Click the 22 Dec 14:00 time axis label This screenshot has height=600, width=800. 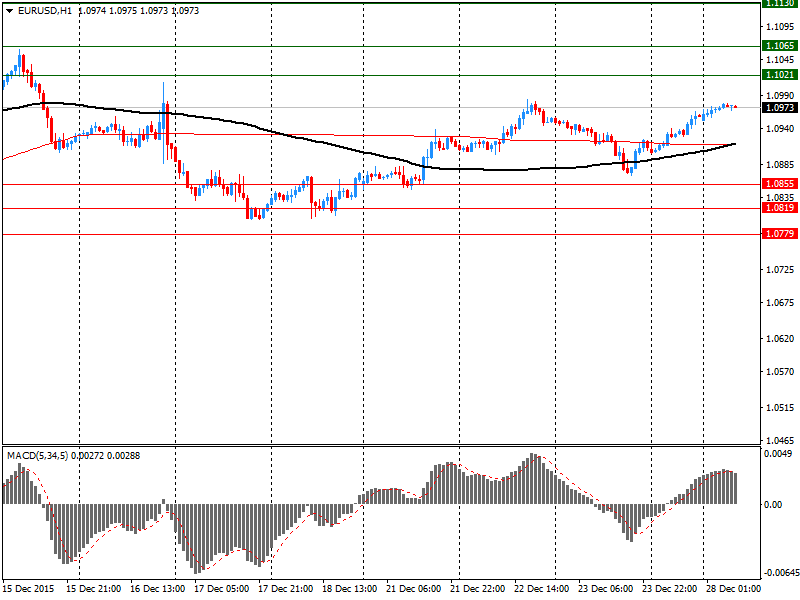tap(542, 589)
